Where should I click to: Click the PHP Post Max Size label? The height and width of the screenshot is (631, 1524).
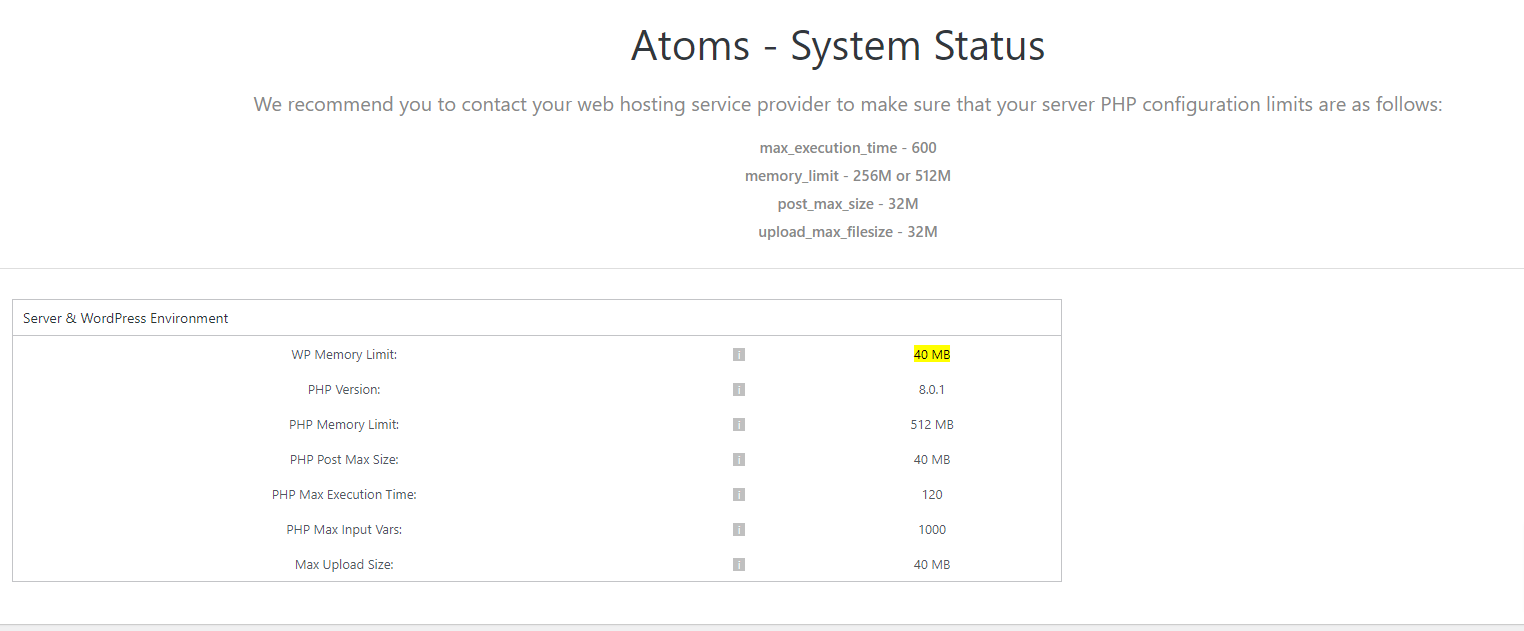pos(344,459)
